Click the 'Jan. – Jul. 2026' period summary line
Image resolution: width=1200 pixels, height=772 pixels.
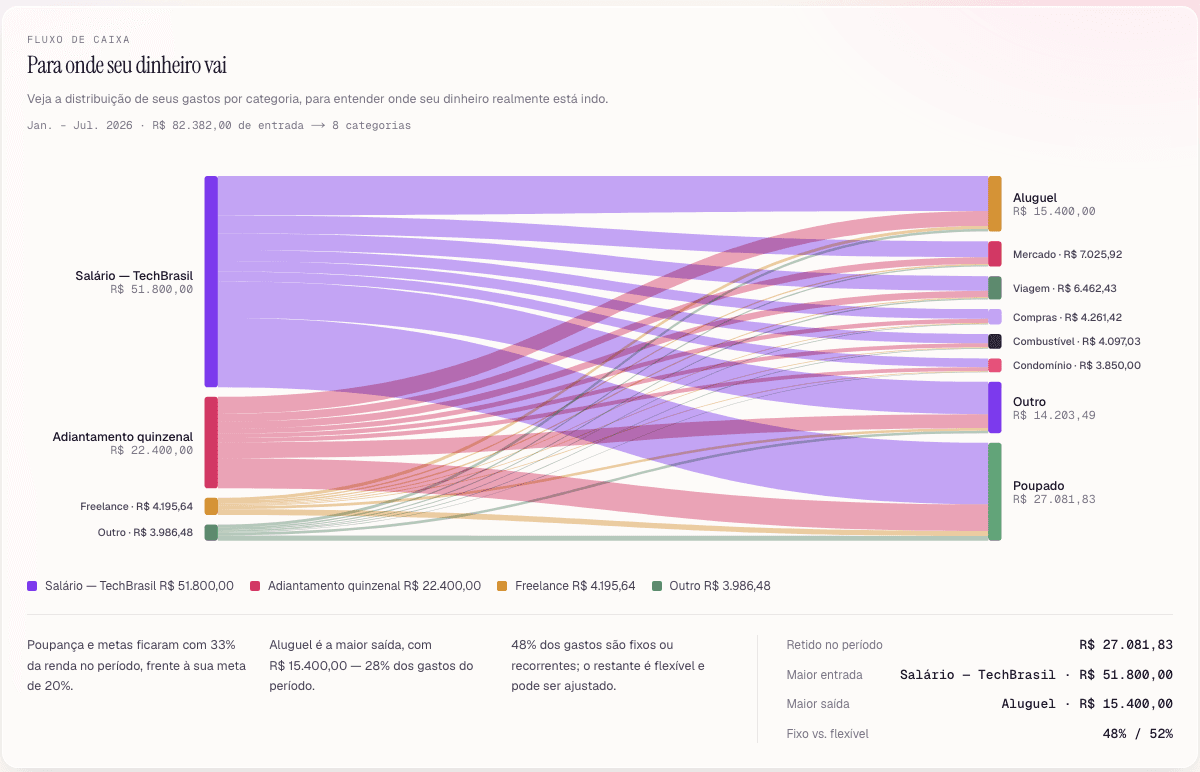click(219, 125)
